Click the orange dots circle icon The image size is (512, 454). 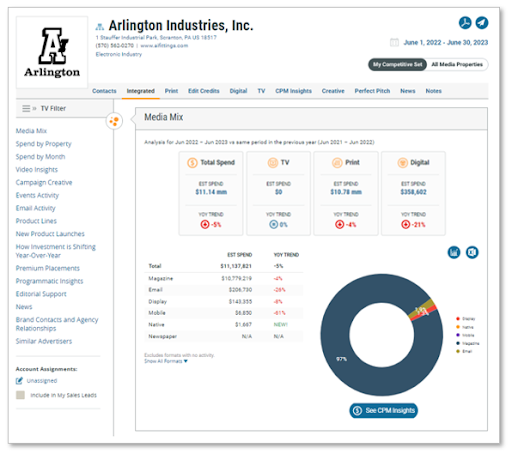(114, 121)
